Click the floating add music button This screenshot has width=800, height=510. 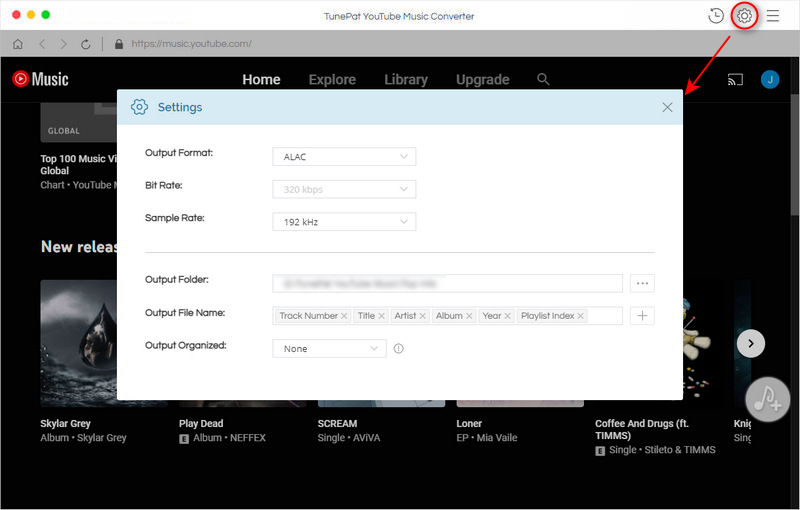pos(767,399)
